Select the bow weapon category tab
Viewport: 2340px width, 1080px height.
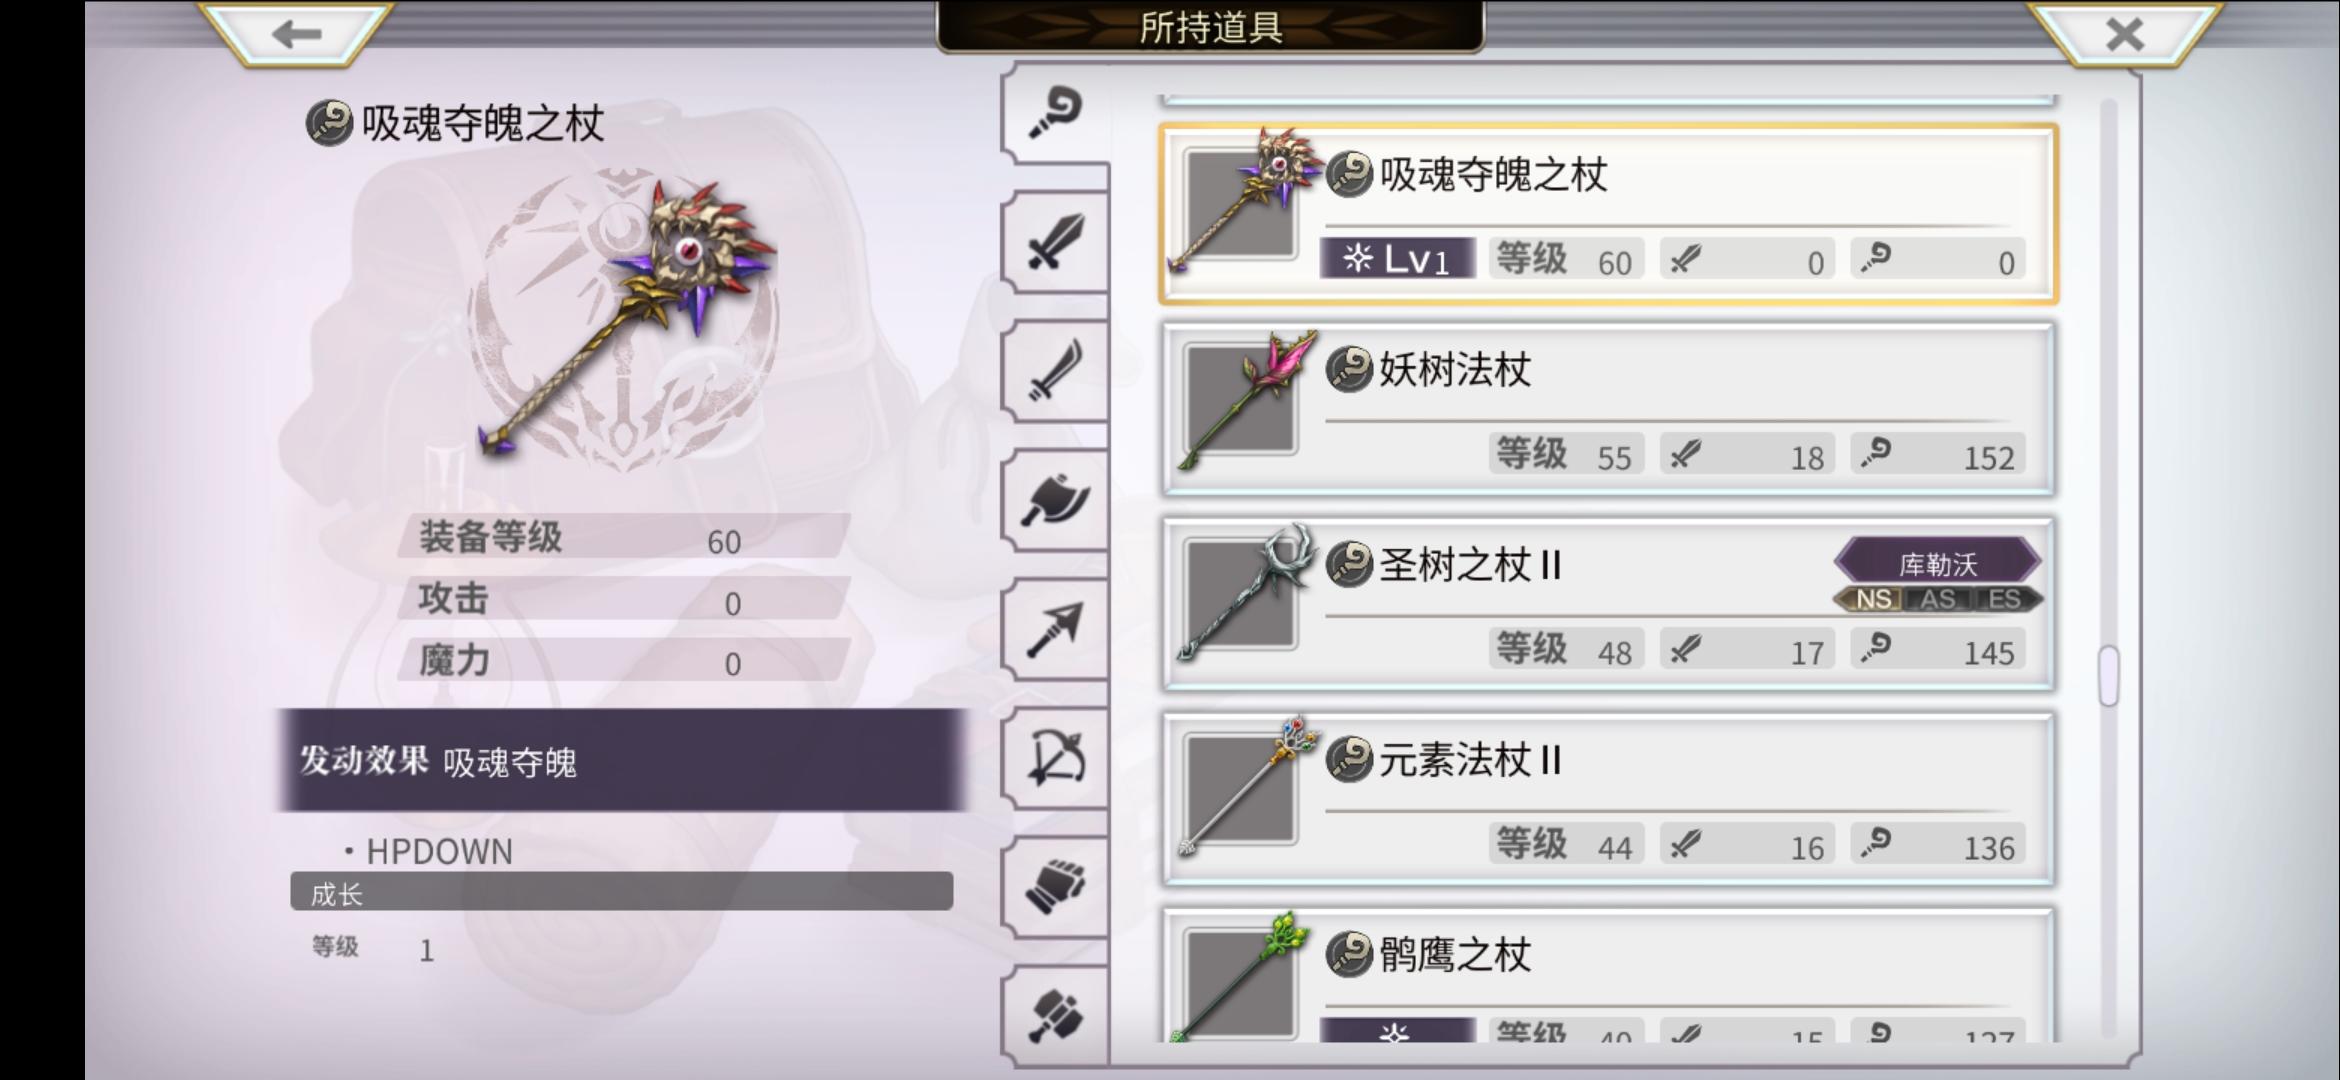(x=1055, y=758)
